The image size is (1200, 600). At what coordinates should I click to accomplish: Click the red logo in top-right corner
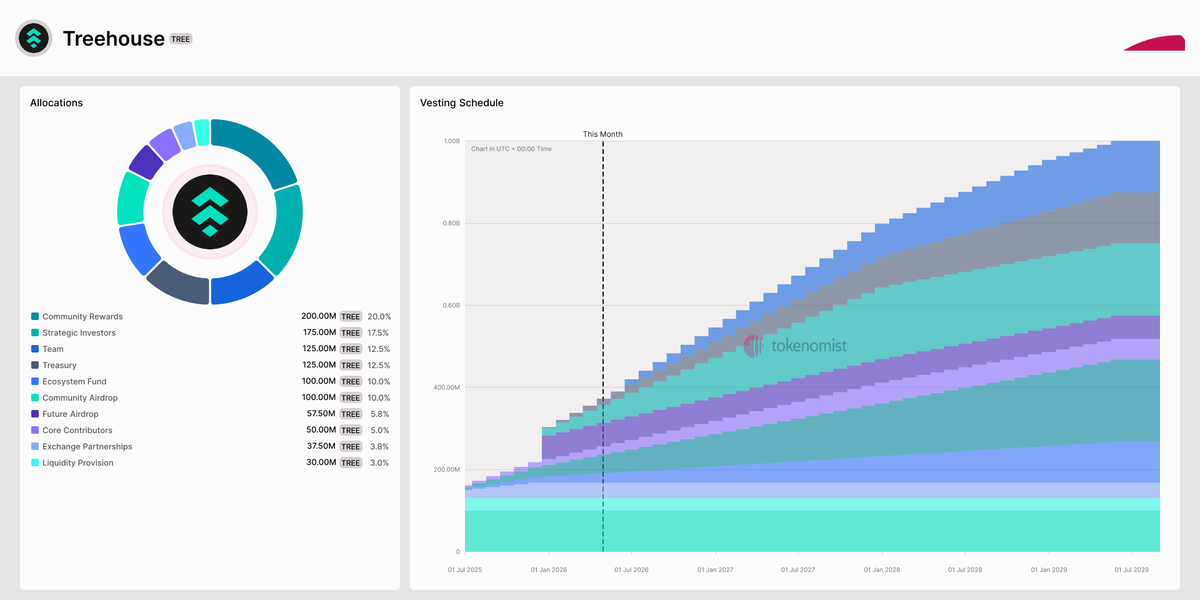pos(1154,43)
